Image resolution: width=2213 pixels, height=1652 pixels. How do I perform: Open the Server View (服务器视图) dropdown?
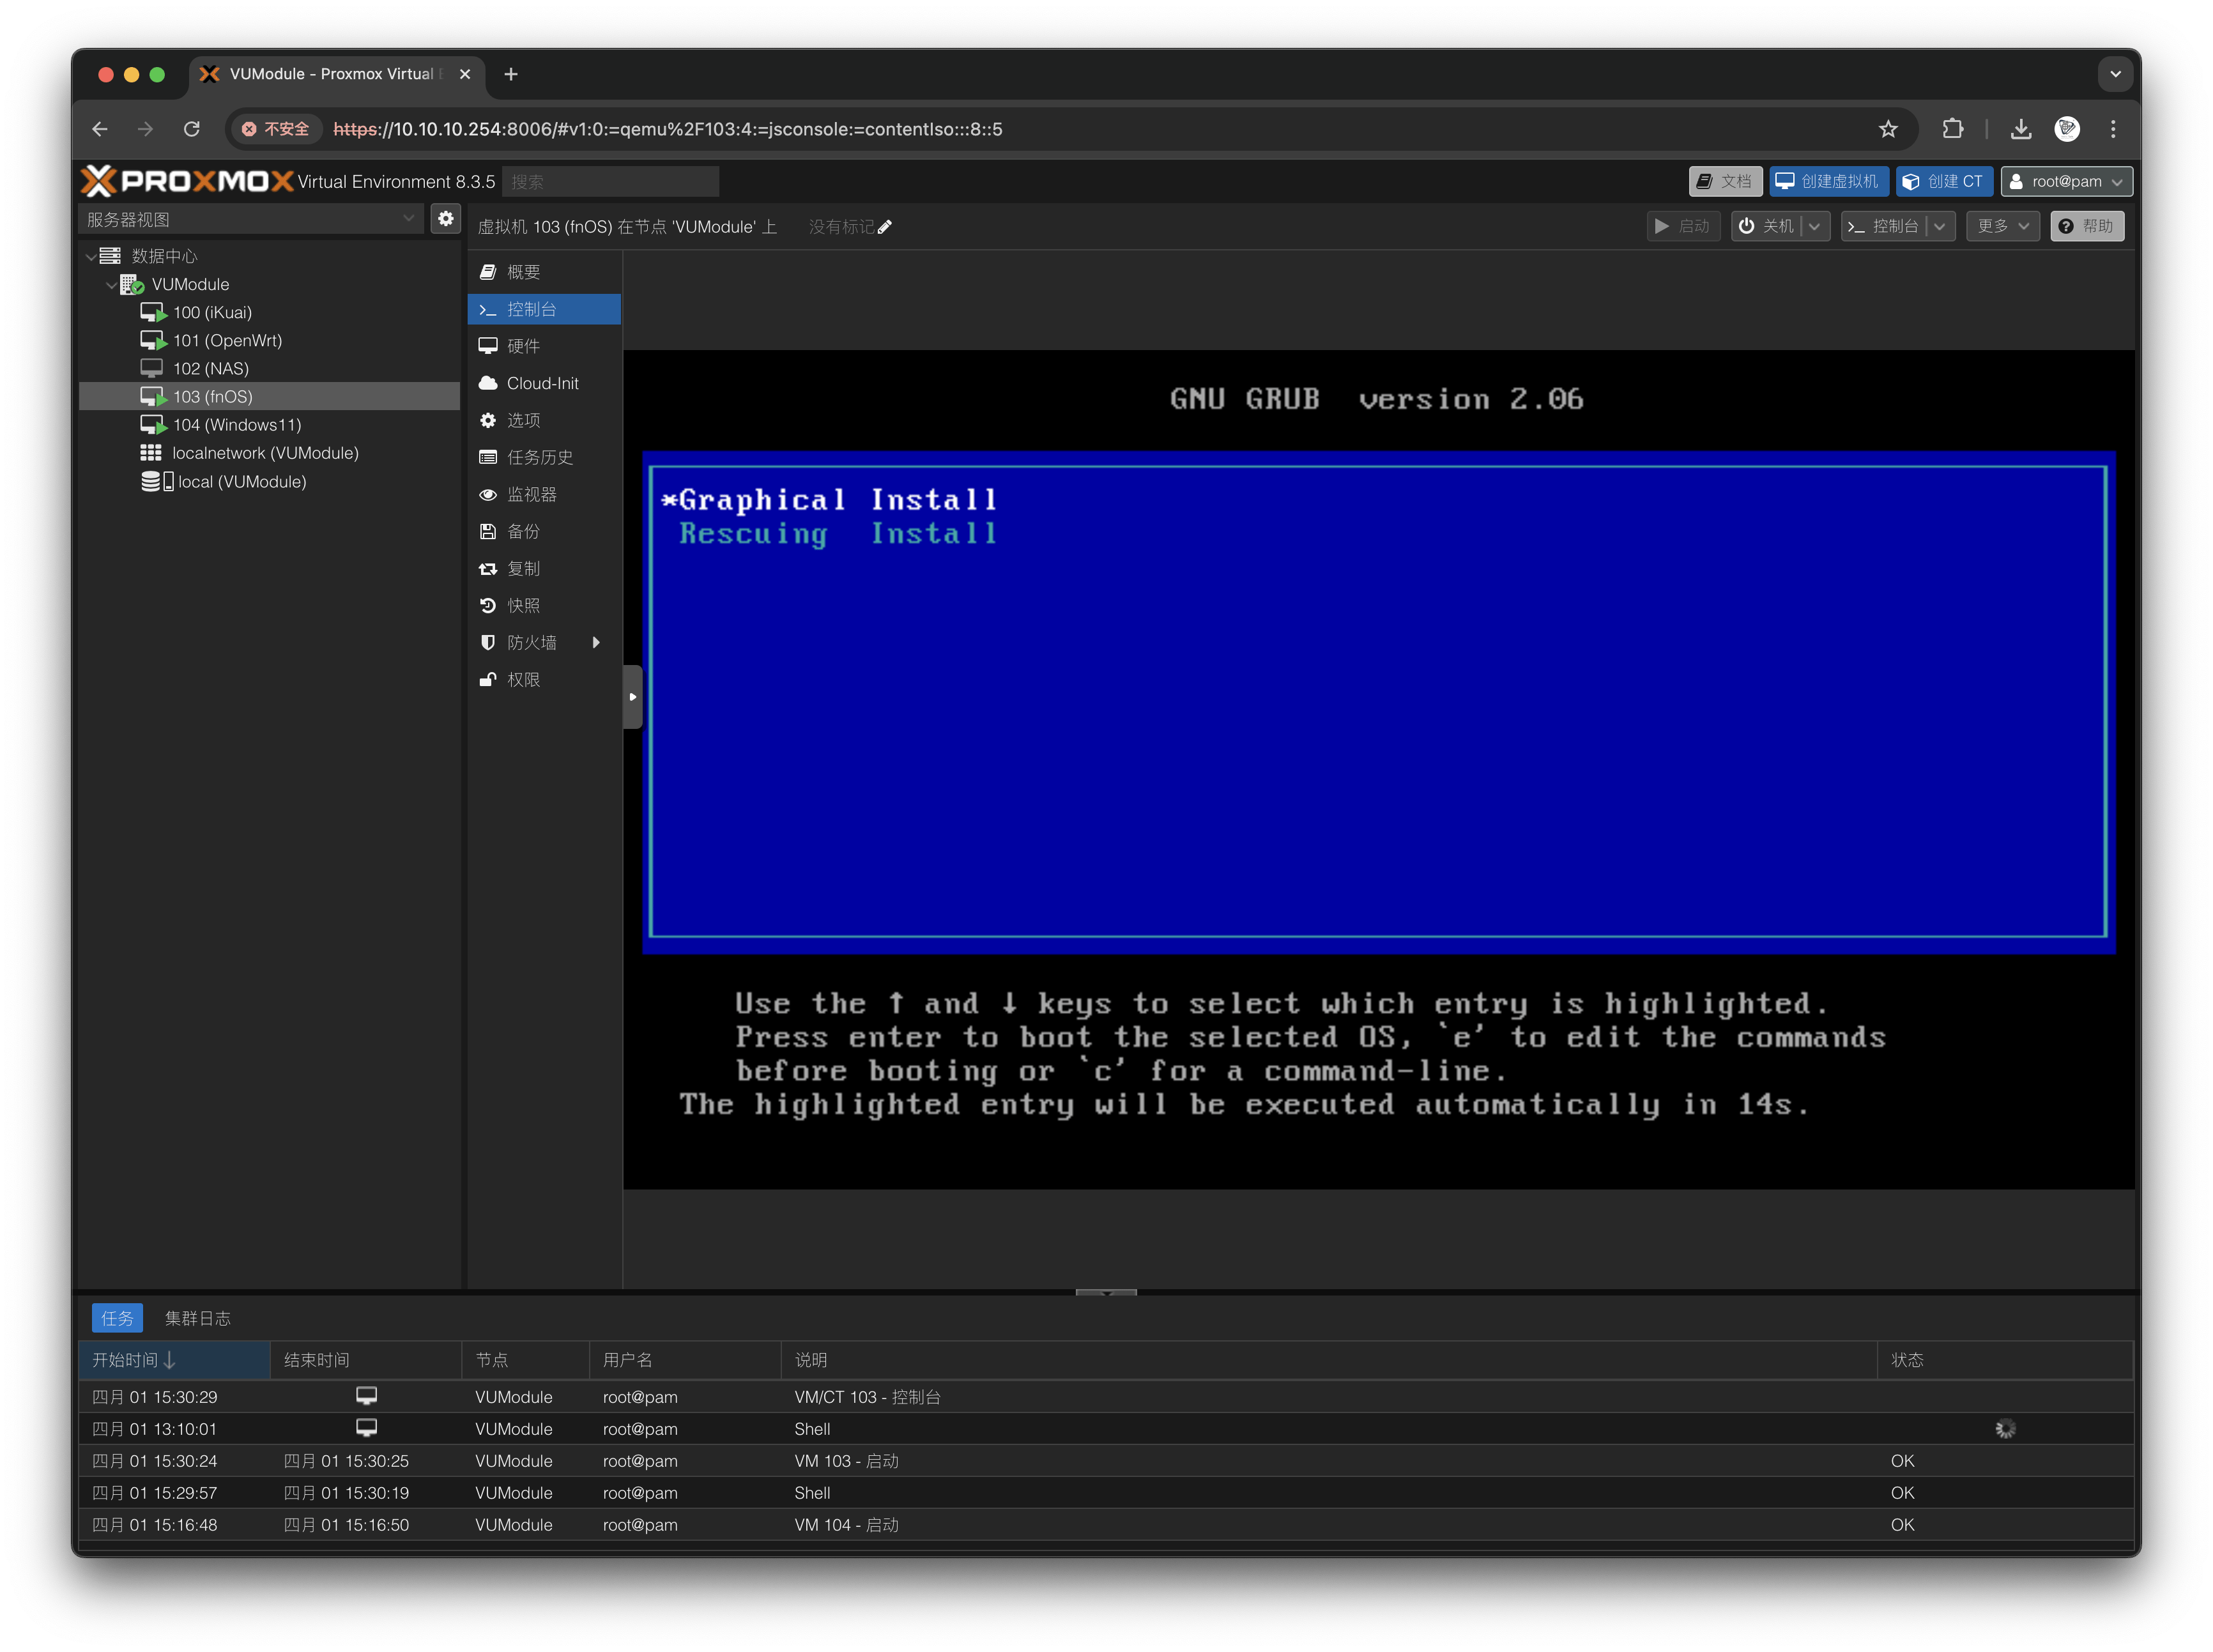coord(250,219)
